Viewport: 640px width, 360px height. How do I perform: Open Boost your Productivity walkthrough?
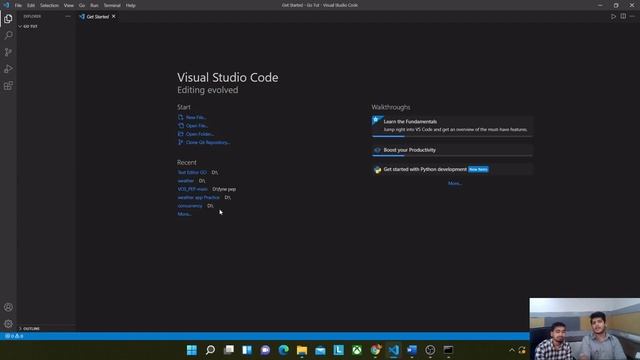click(452, 150)
